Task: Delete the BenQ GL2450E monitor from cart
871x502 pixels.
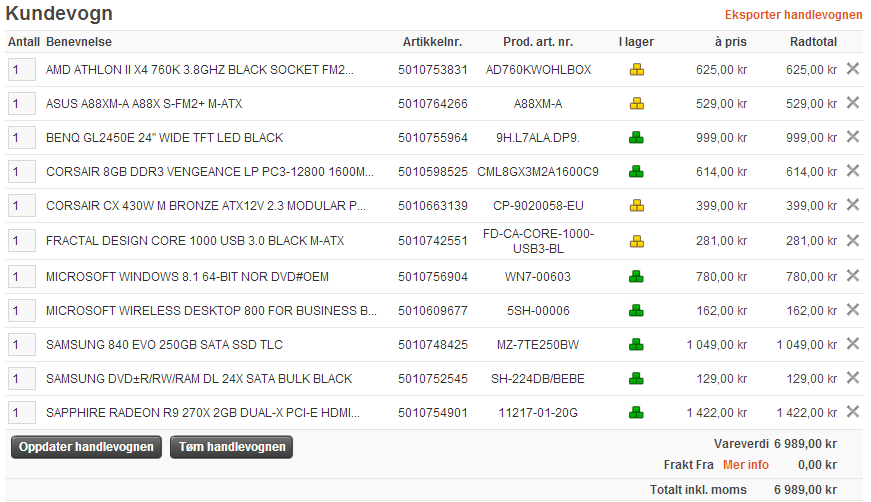Action: 853,136
